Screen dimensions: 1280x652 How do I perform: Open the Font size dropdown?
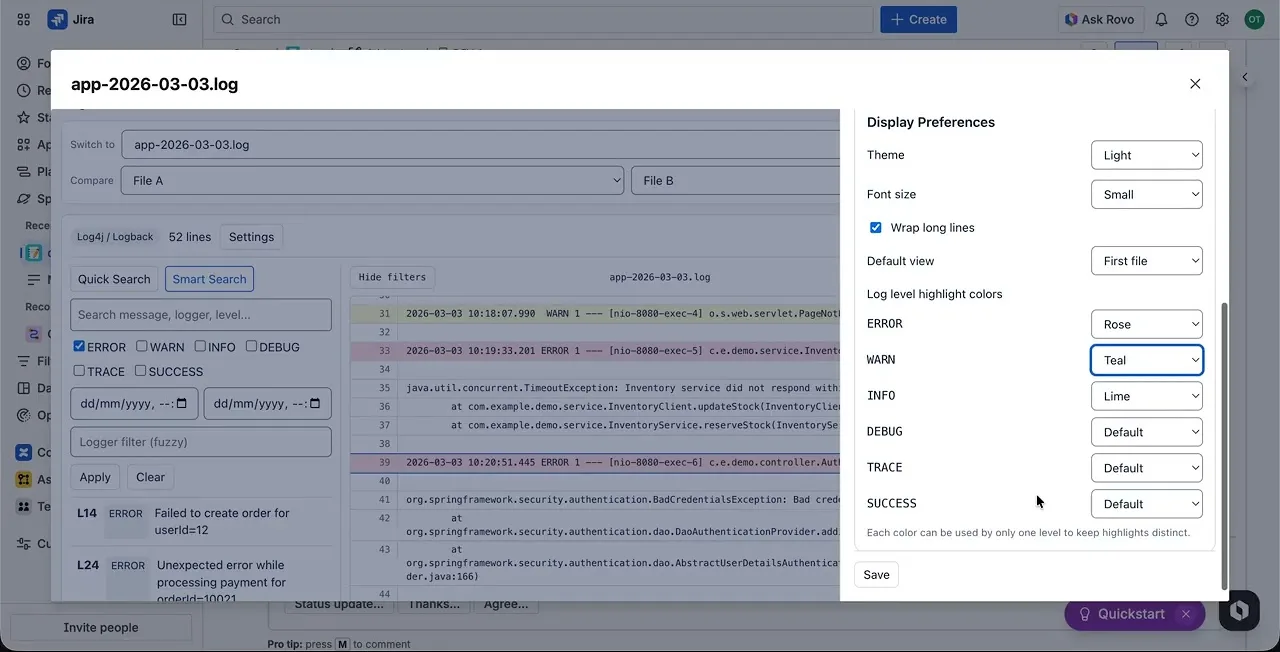(1146, 194)
